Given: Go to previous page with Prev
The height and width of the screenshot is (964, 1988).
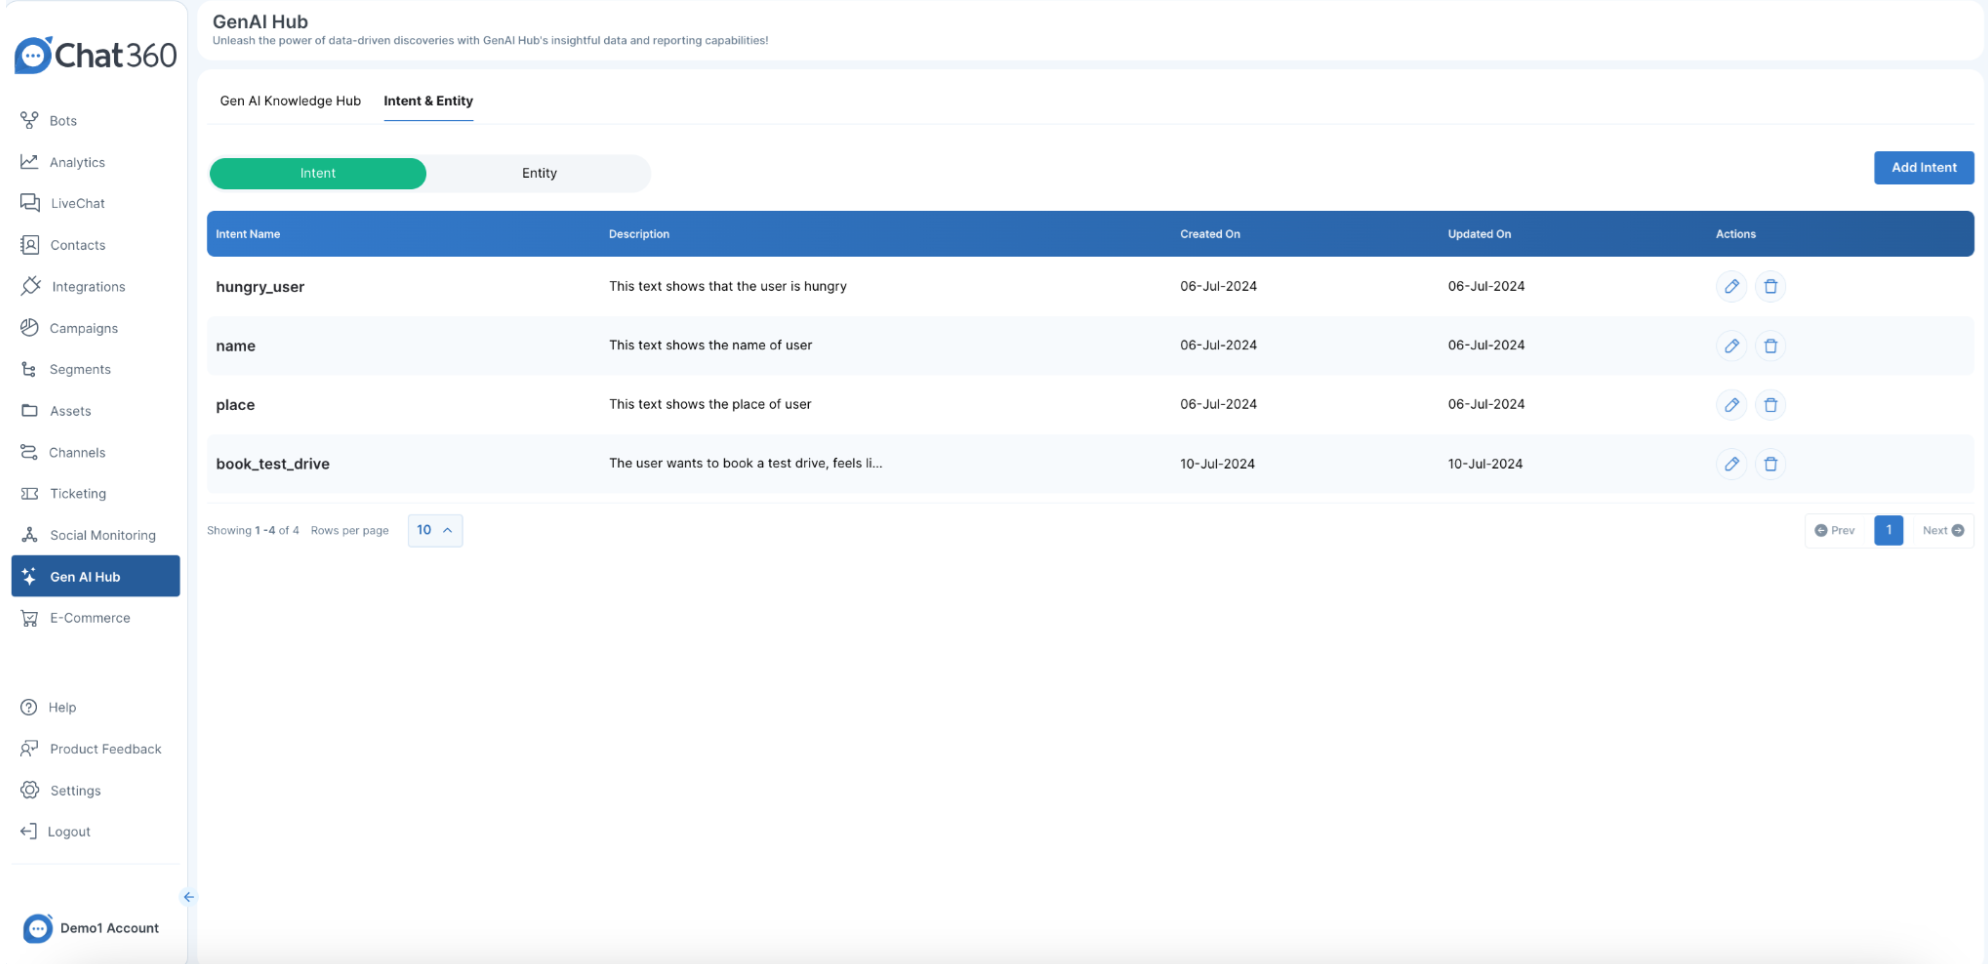Looking at the screenshot, I should pyautogui.click(x=1835, y=530).
